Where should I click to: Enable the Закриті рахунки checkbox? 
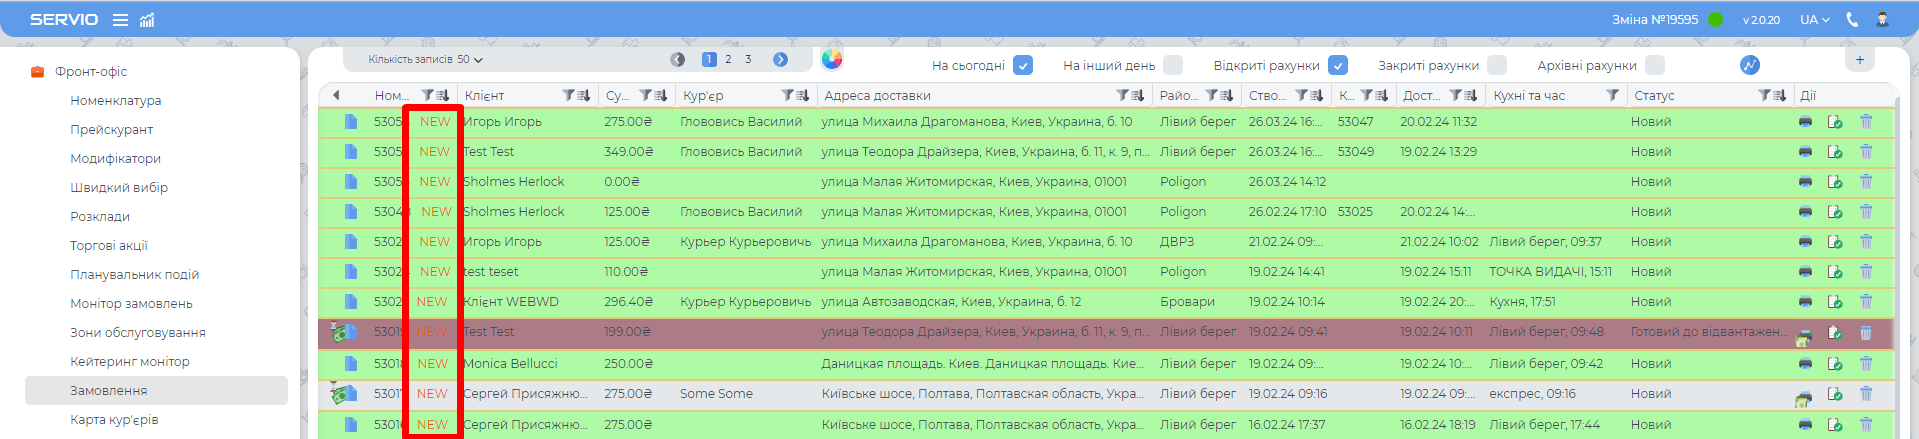(1497, 65)
